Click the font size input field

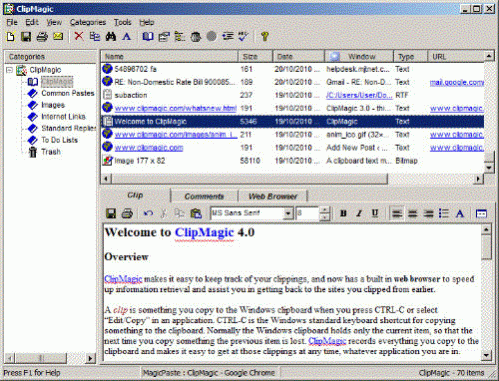(308, 213)
